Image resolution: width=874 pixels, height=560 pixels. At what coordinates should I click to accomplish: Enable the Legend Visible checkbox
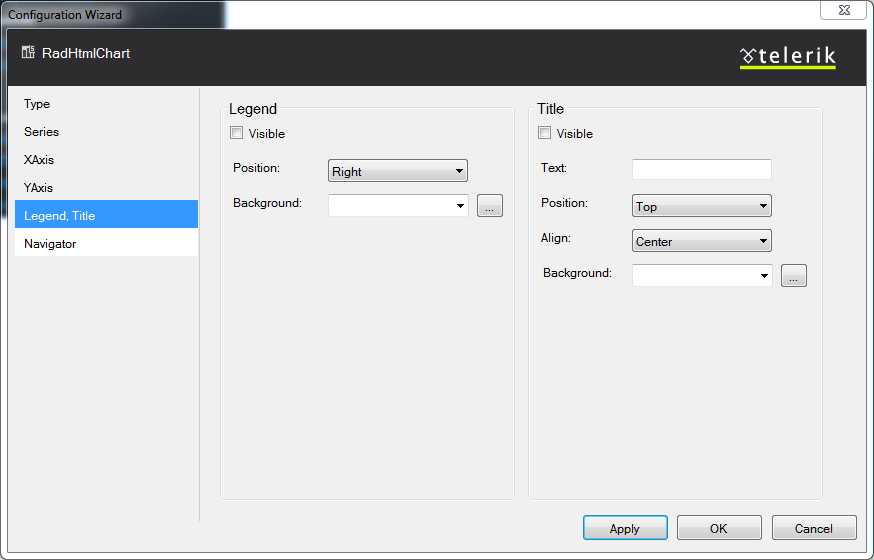(237, 133)
